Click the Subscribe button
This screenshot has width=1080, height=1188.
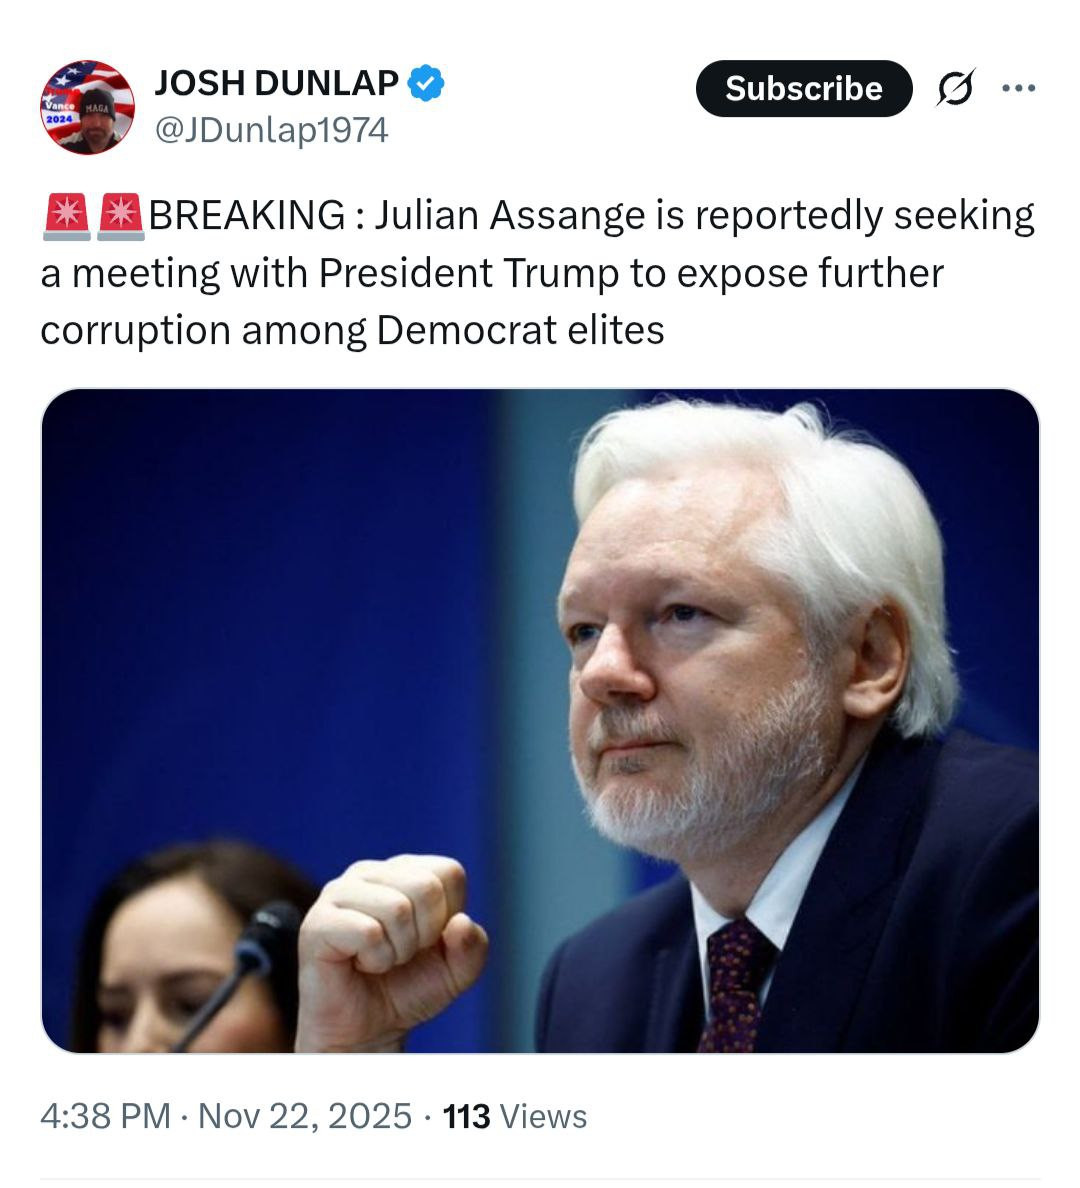804,89
